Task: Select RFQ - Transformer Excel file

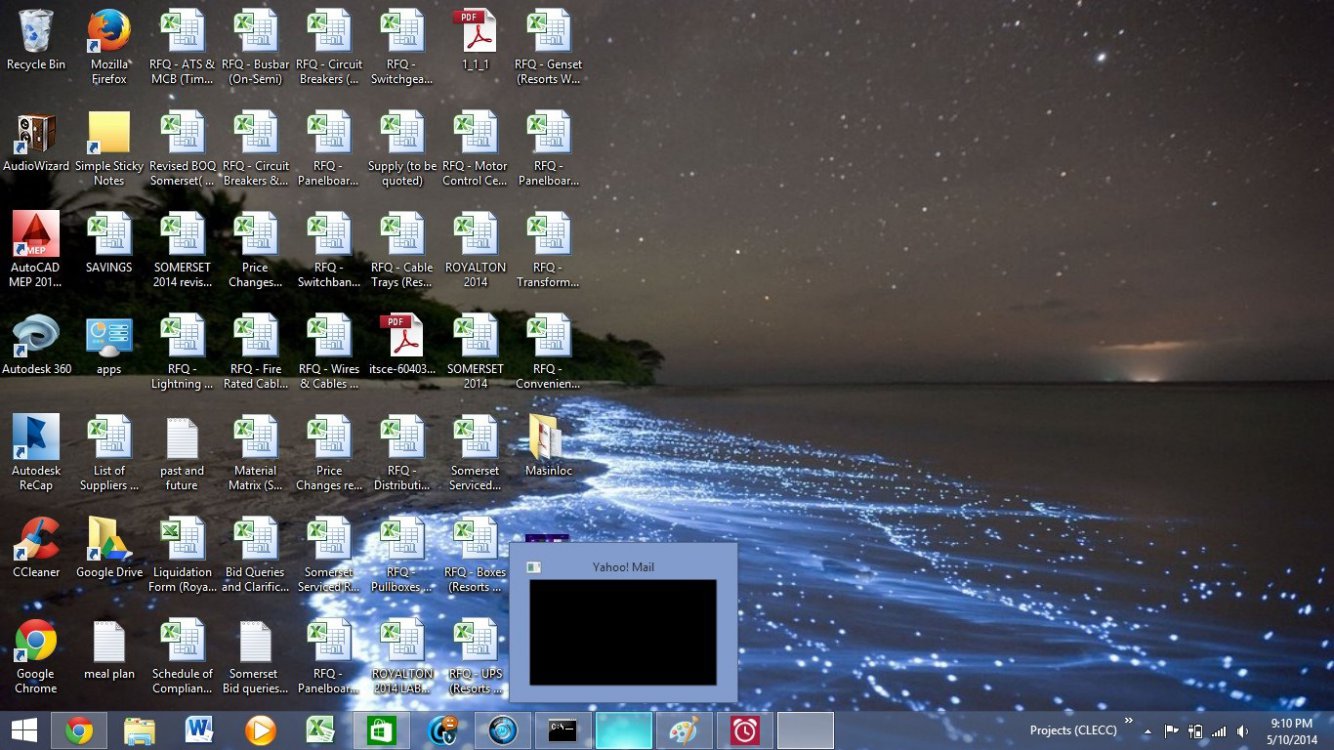Action: click(548, 249)
